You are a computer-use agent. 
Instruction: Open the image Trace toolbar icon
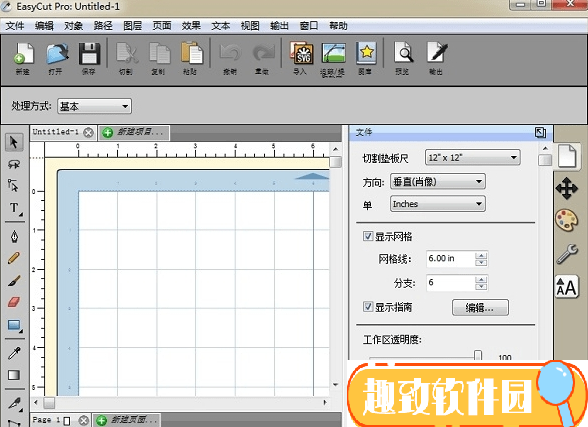pos(333,54)
